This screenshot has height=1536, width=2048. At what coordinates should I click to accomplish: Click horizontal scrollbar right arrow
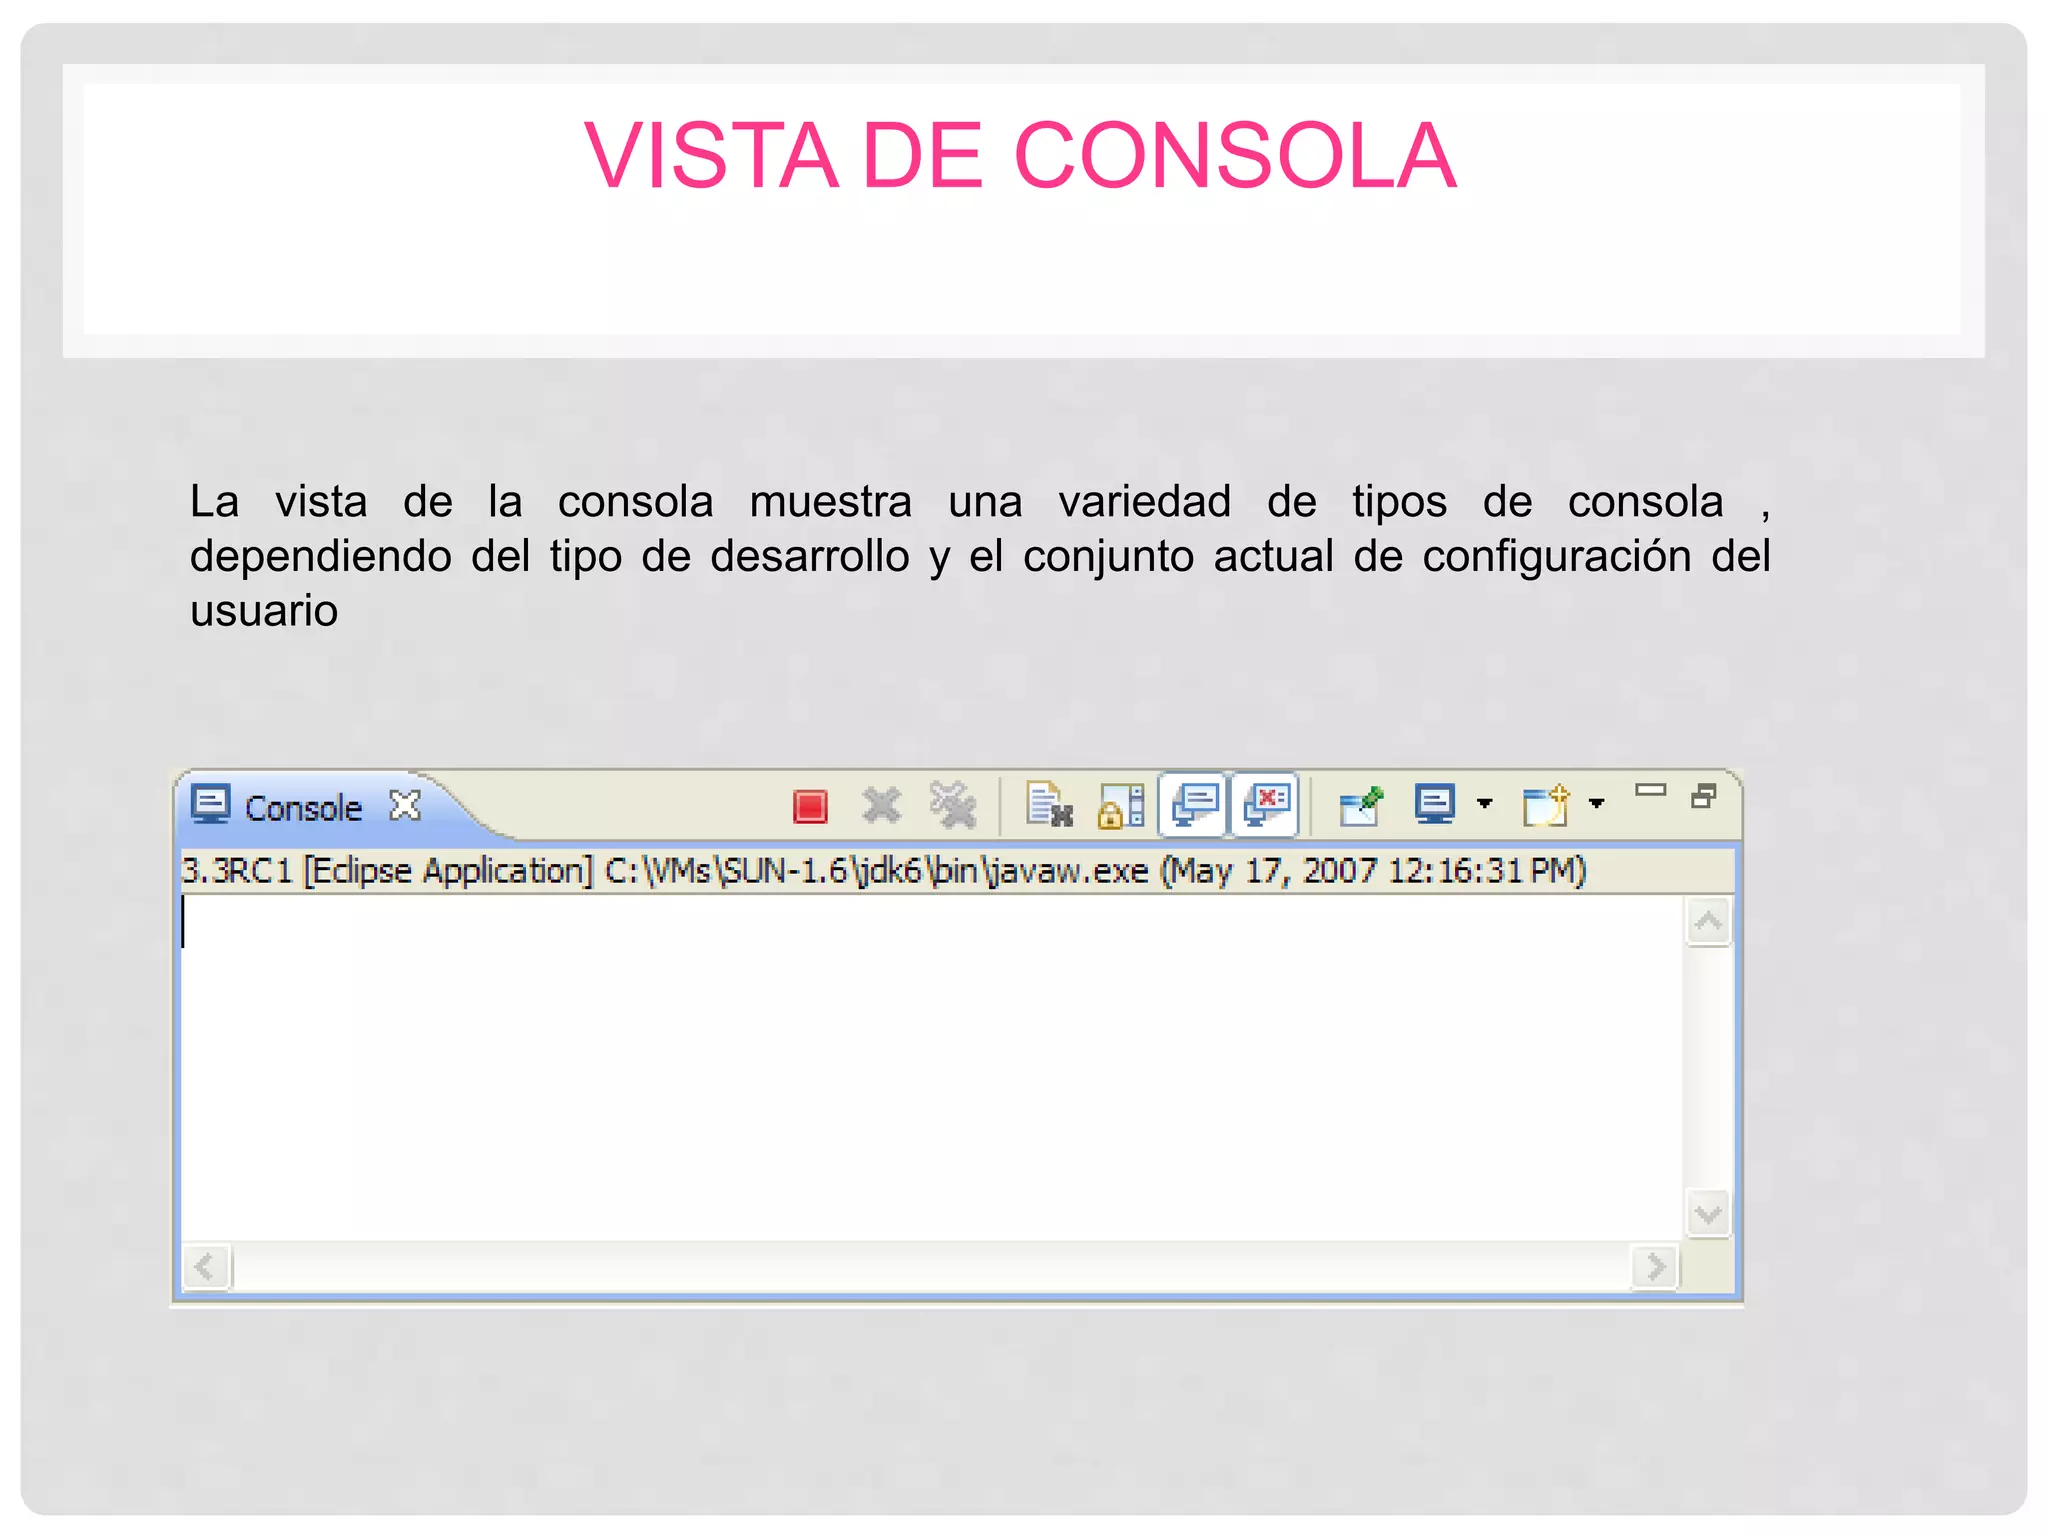click(x=1655, y=1268)
